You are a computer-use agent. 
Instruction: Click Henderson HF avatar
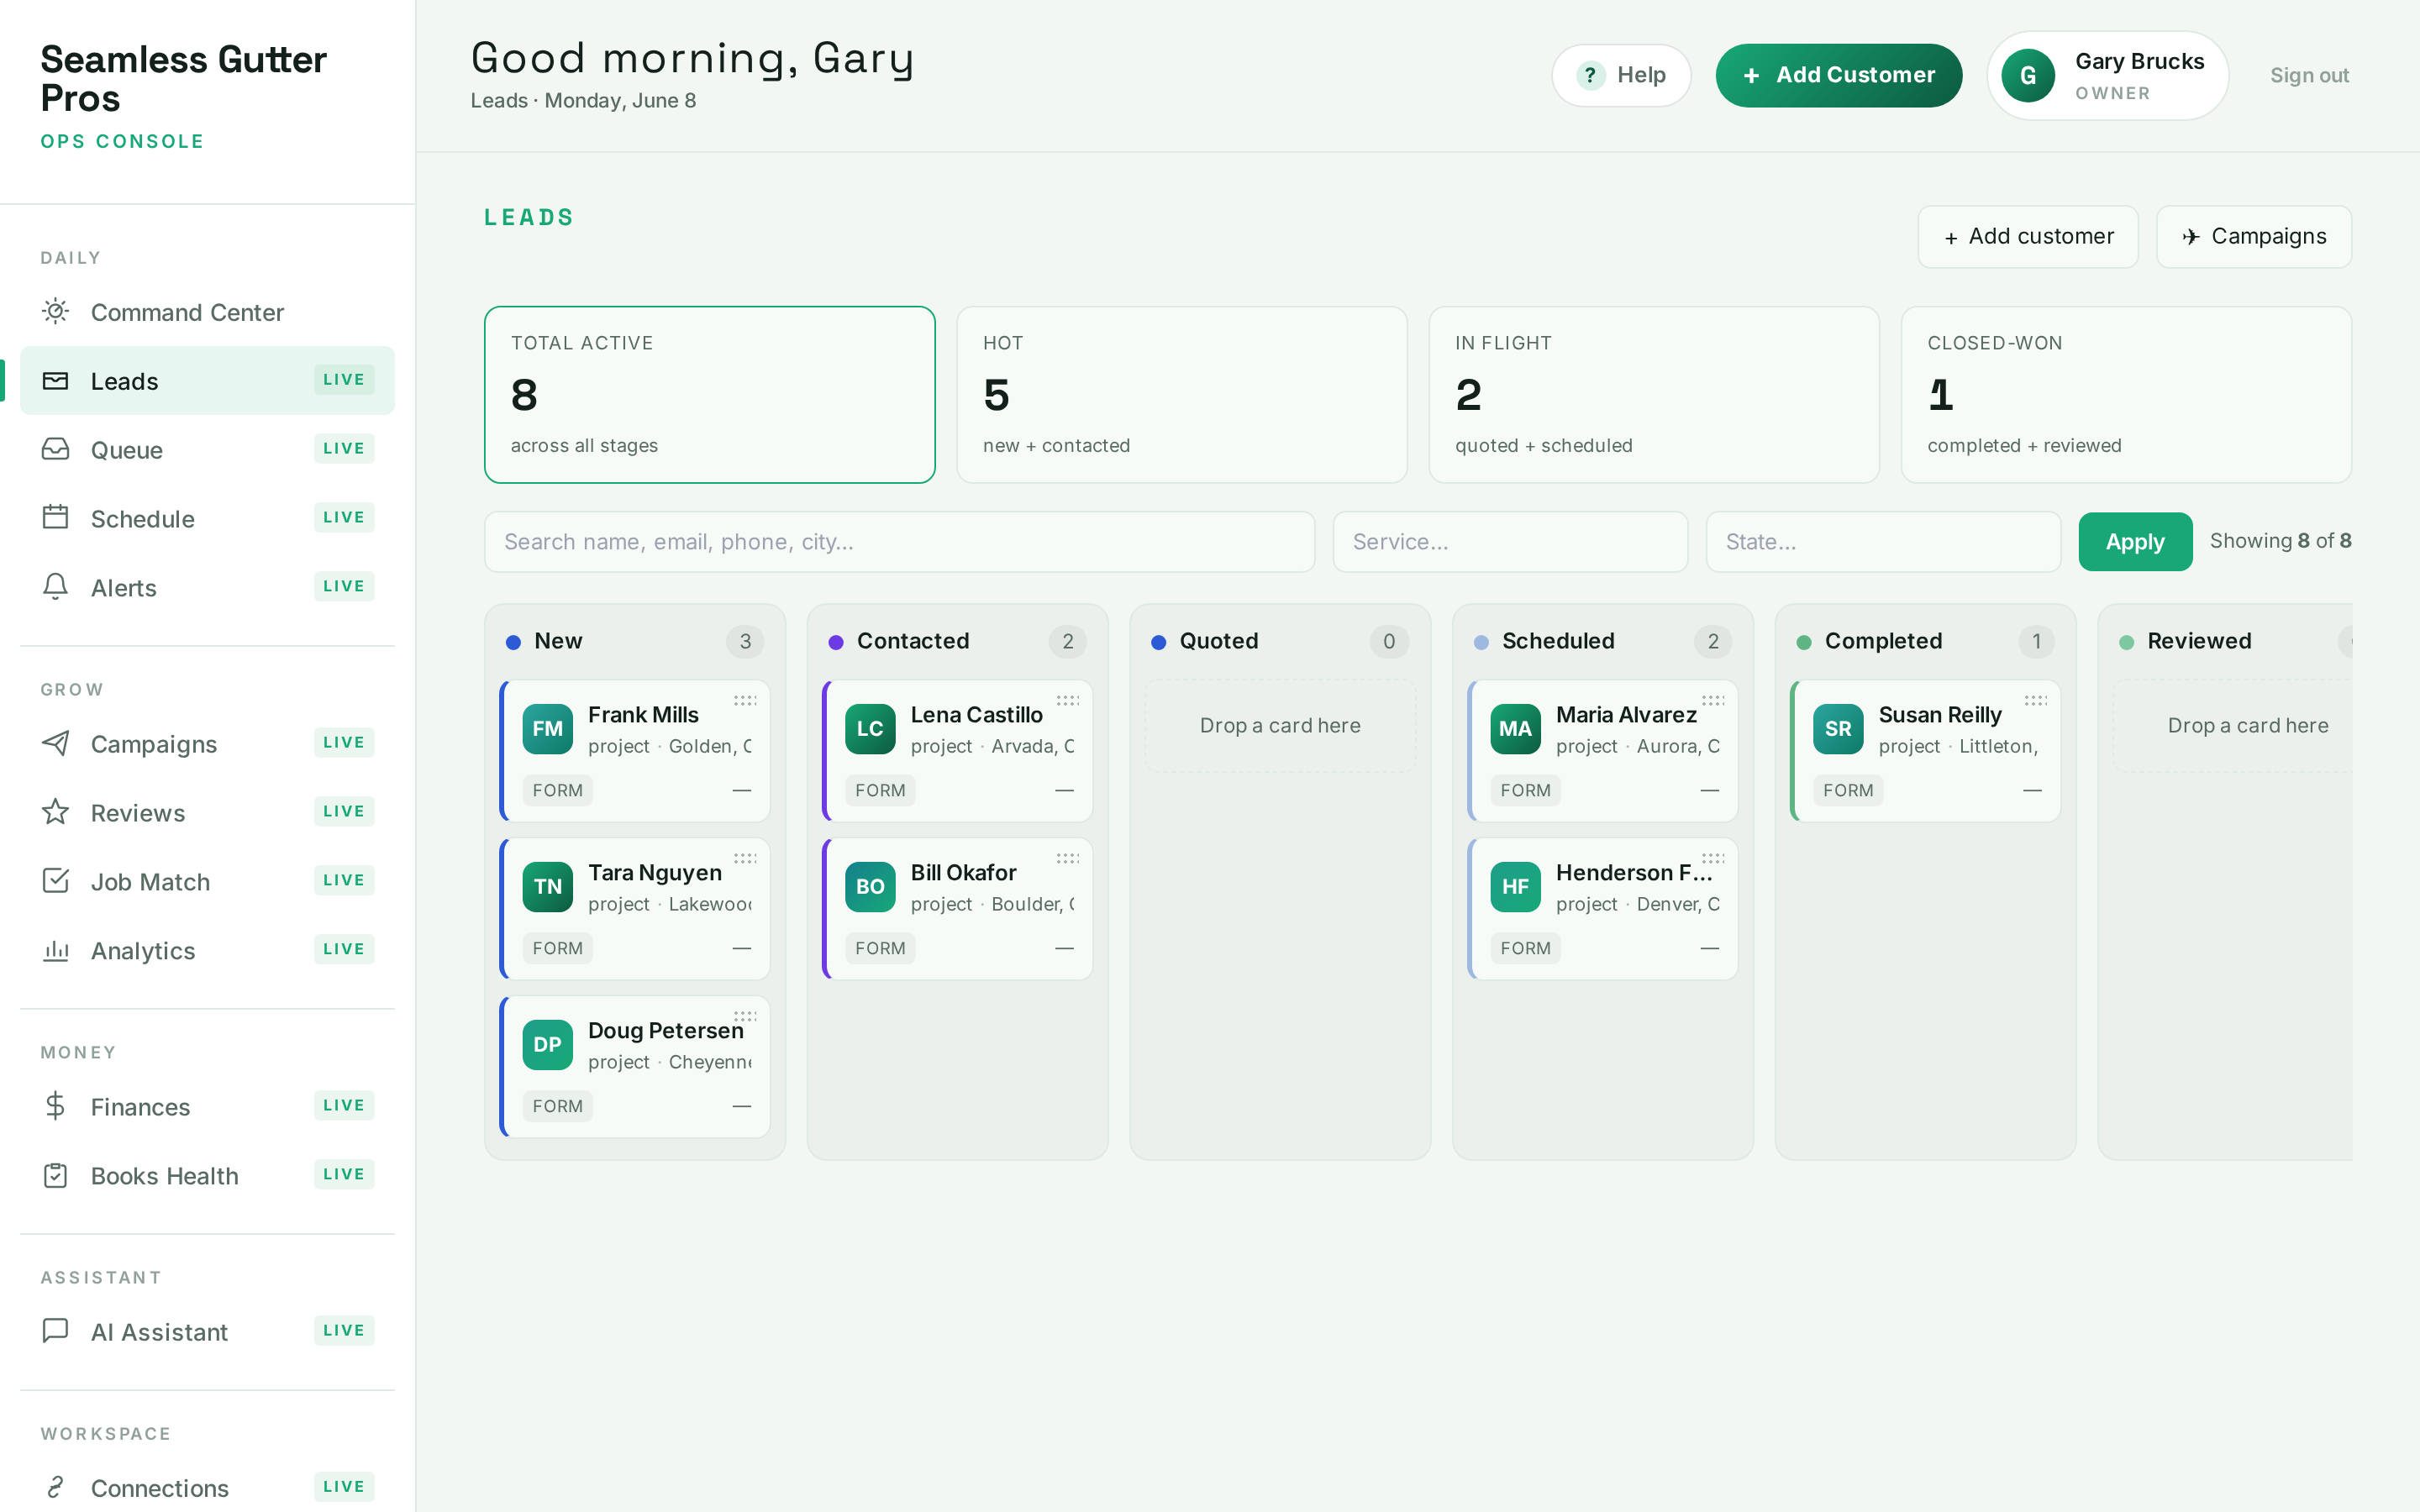1515,887
